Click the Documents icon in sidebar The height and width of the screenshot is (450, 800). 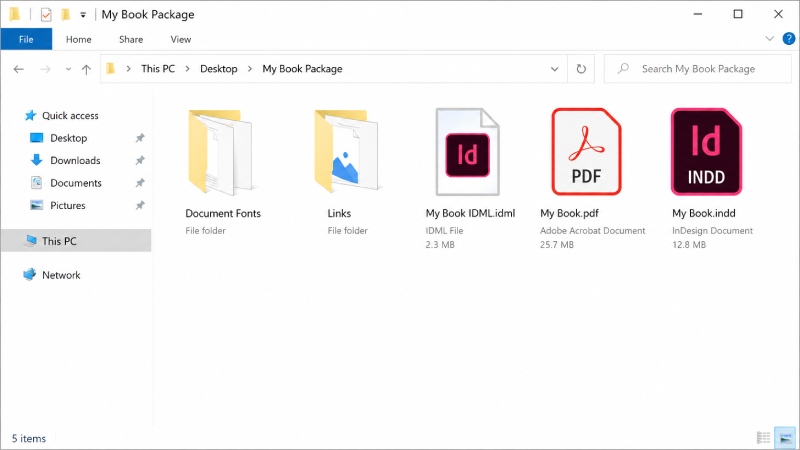36,183
